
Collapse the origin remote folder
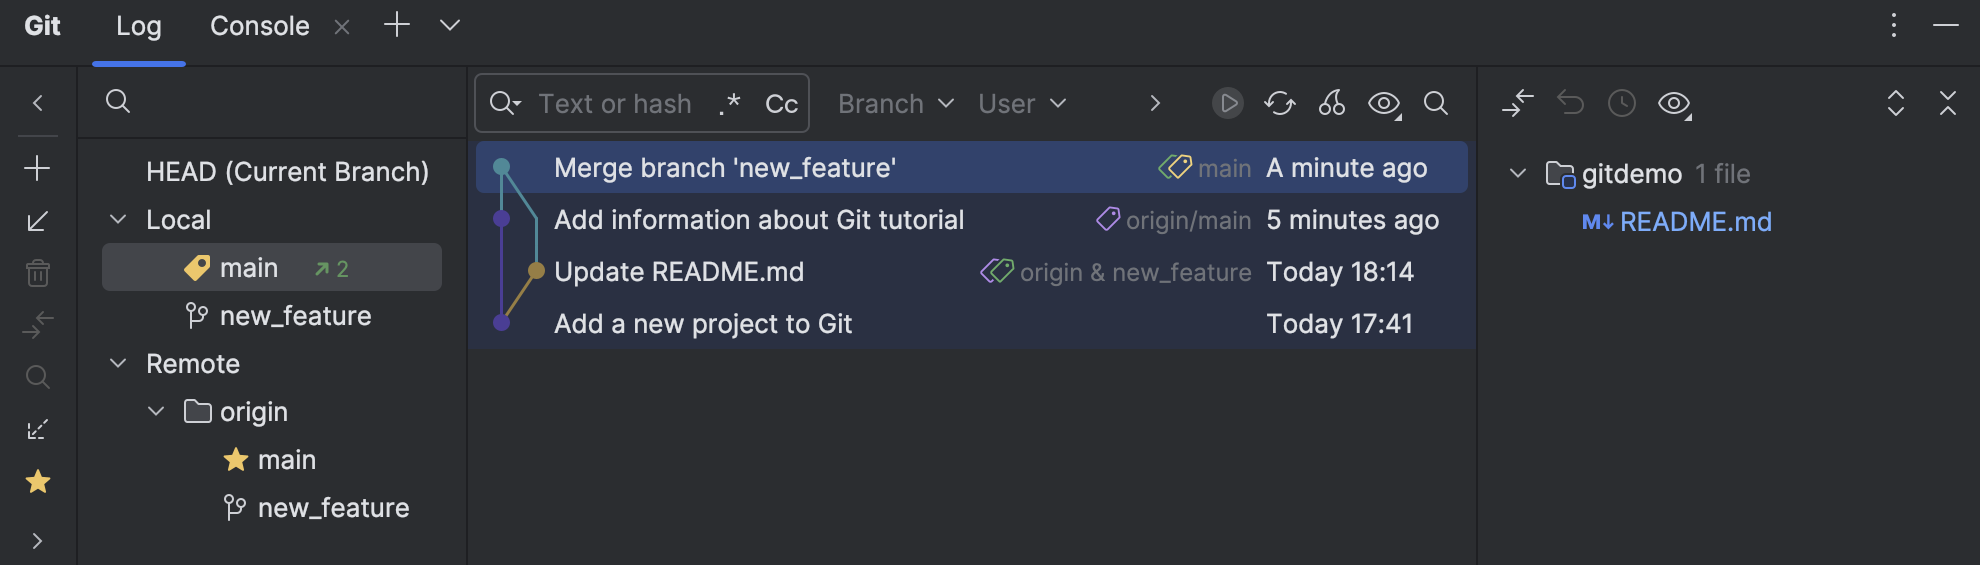[156, 411]
